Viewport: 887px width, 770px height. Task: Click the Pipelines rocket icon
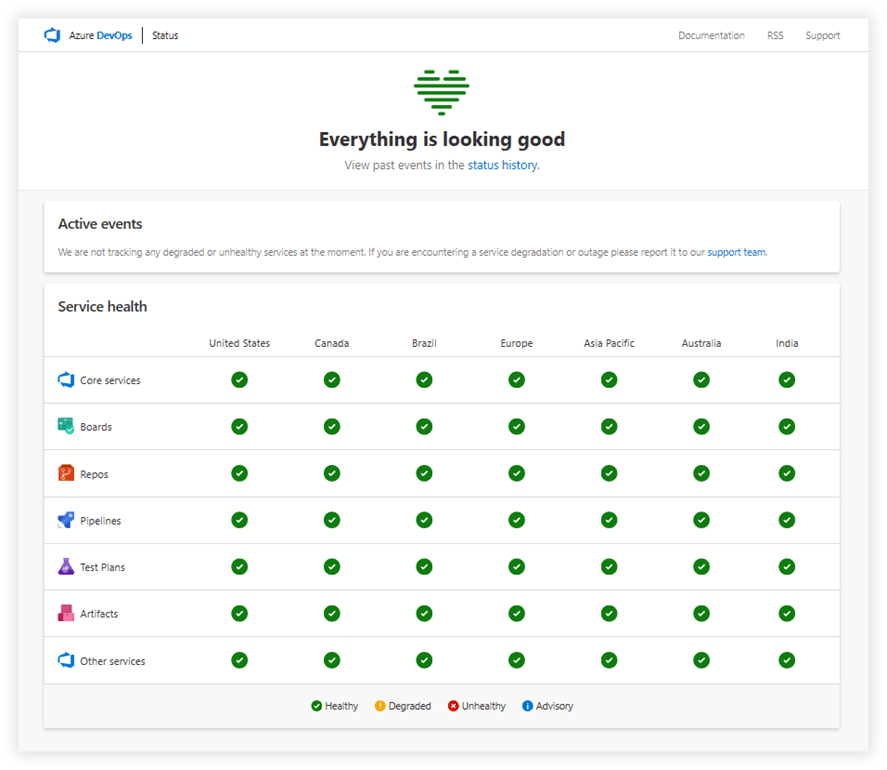coord(65,520)
